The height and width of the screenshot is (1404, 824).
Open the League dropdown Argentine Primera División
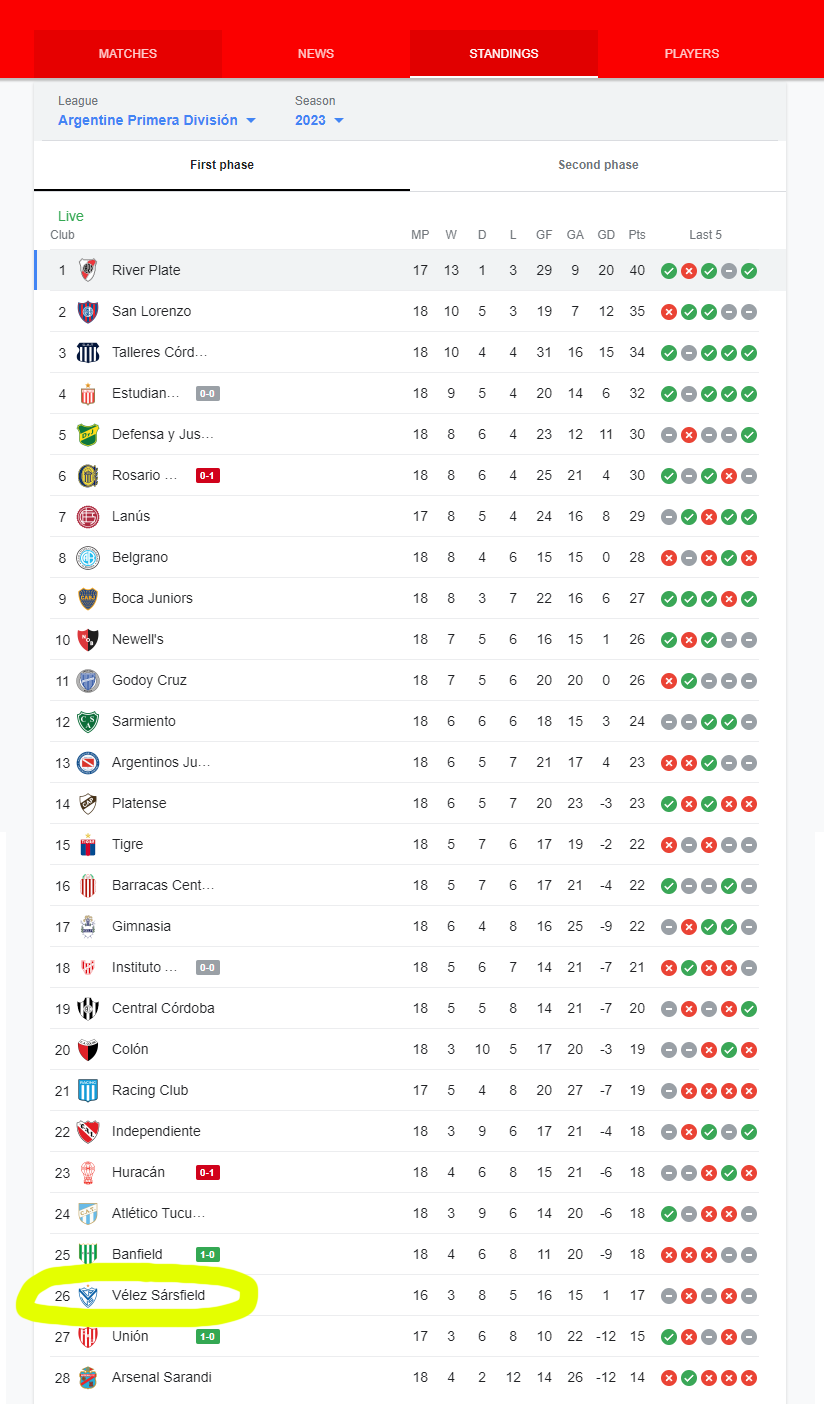157,120
